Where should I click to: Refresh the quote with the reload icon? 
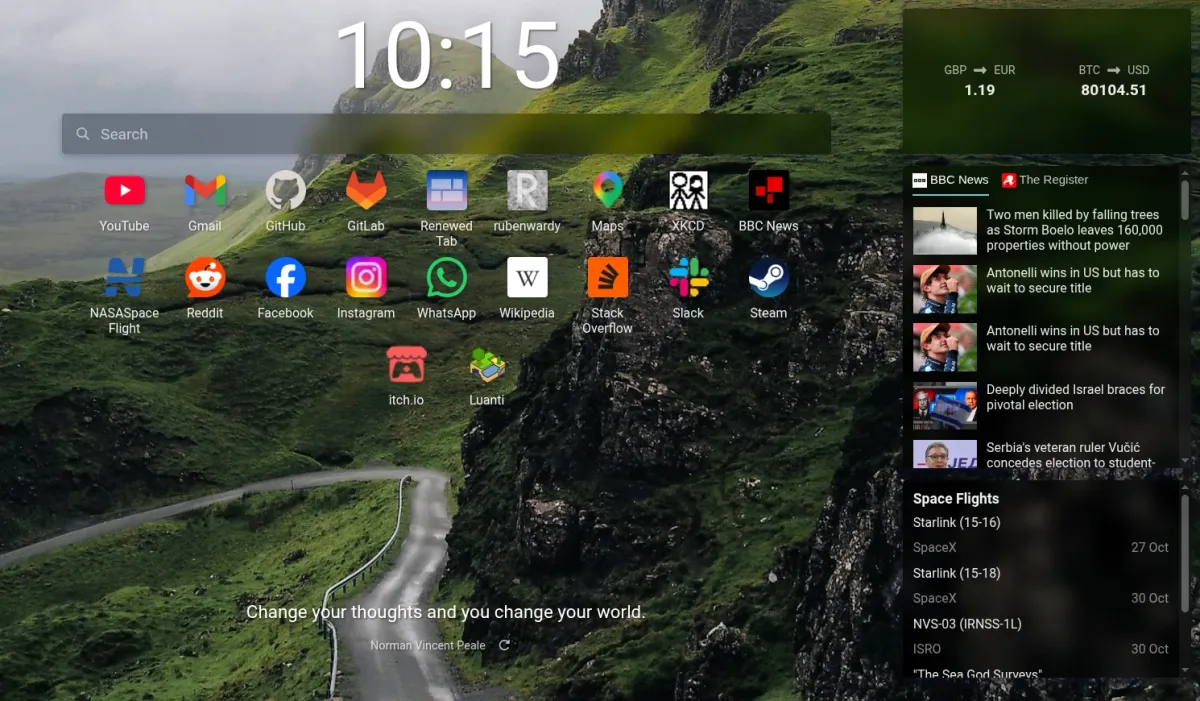(x=504, y=645)
